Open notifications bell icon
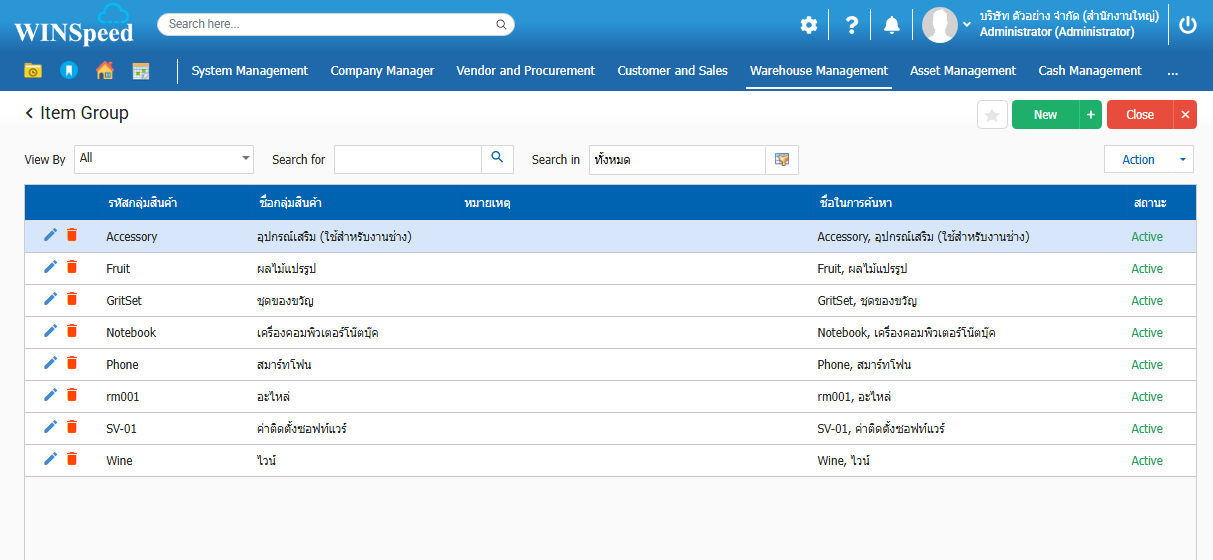The image size is (1213, 560). click(x=891, y=25)
